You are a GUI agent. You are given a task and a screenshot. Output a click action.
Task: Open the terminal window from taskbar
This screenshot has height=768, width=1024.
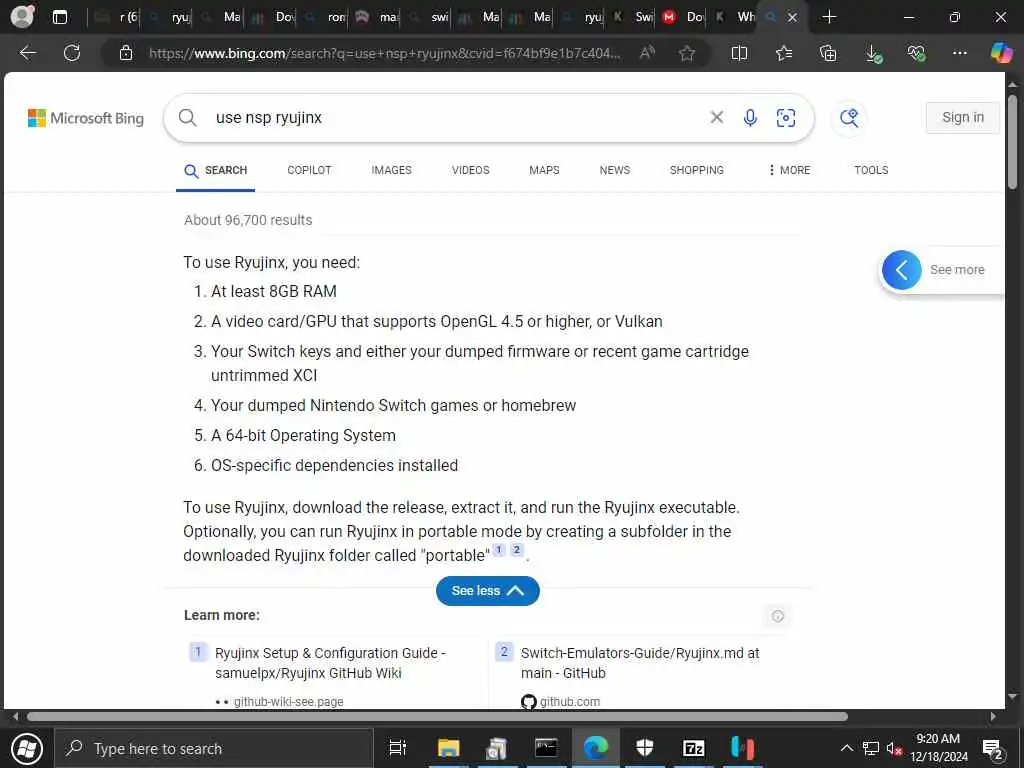click(x=545, y=748)
